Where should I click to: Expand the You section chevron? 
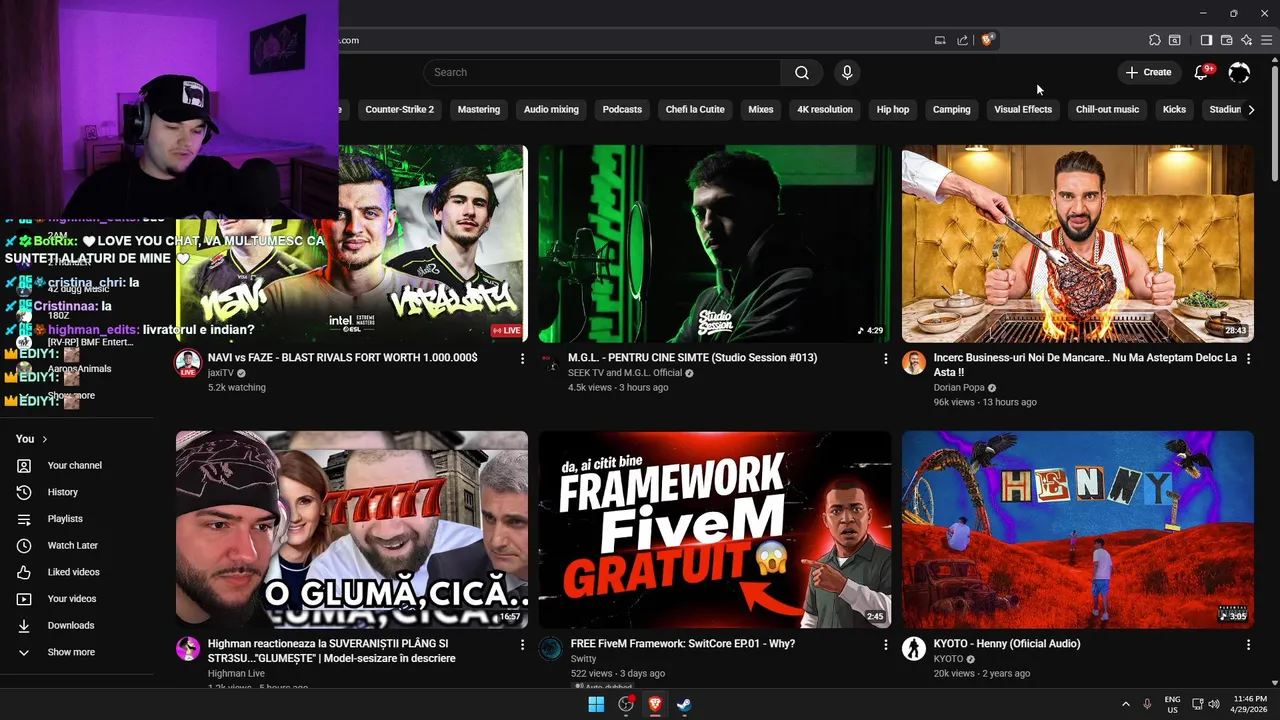pos(44,439)
